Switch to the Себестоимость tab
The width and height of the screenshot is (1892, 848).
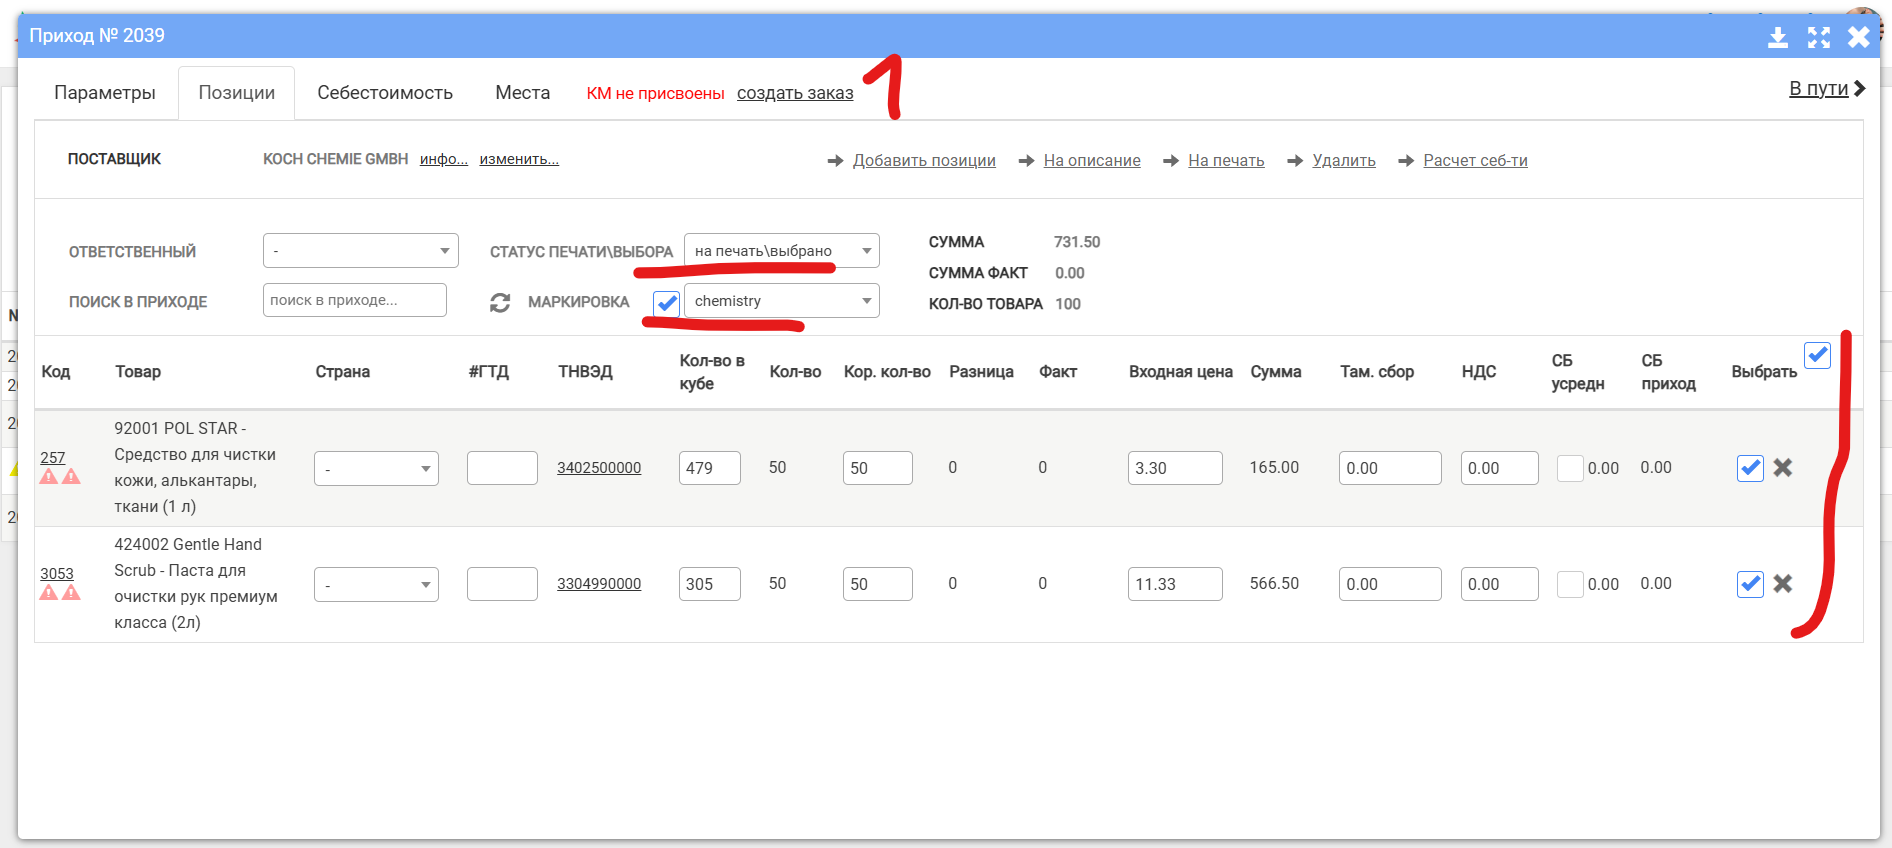click(x=385, y=93)
